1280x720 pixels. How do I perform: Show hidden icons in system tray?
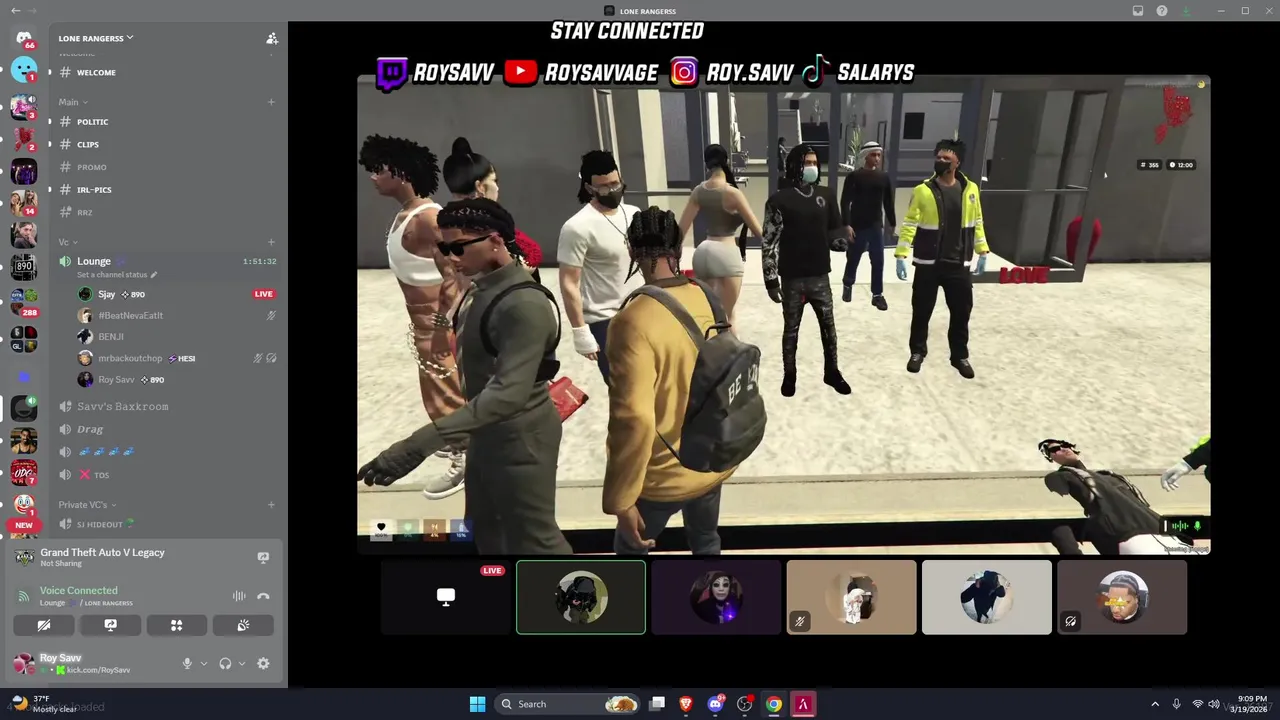pos(1155,704)
